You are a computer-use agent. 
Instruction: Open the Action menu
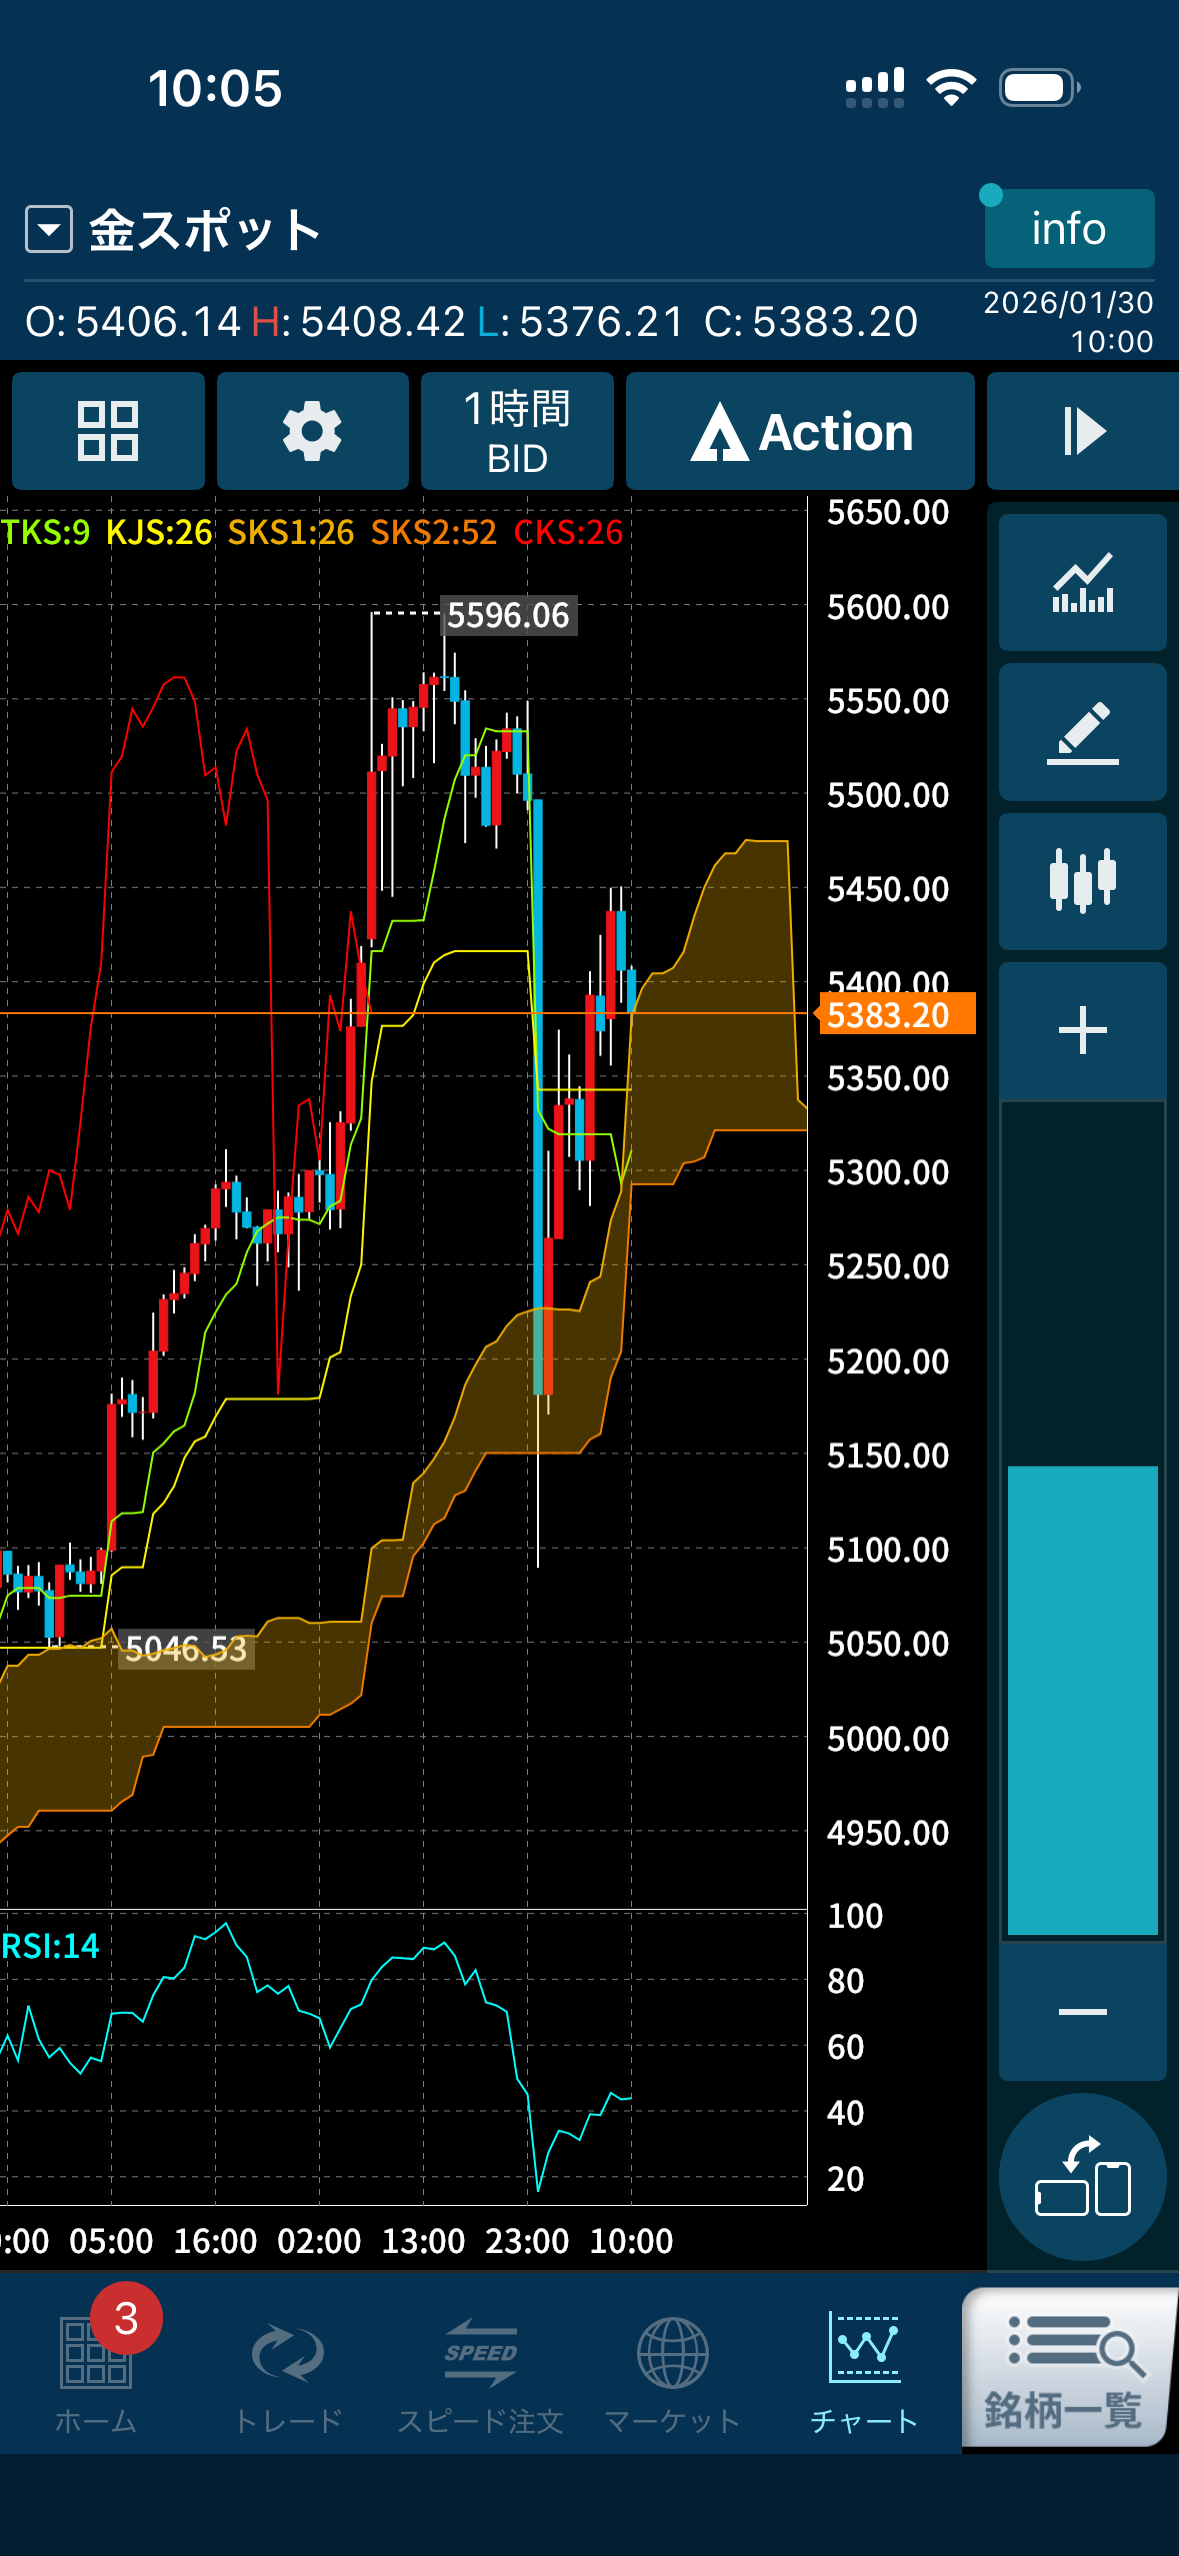pyautogui.click(x=800, y=431)
